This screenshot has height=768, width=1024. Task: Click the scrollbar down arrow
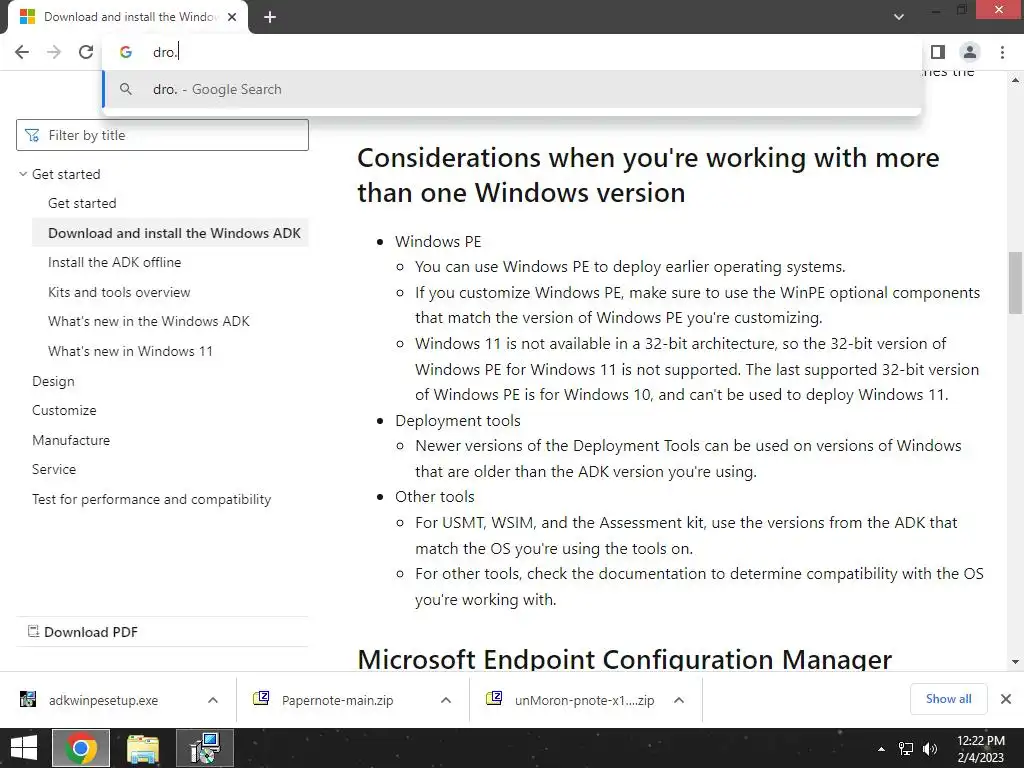point(1015,662)
